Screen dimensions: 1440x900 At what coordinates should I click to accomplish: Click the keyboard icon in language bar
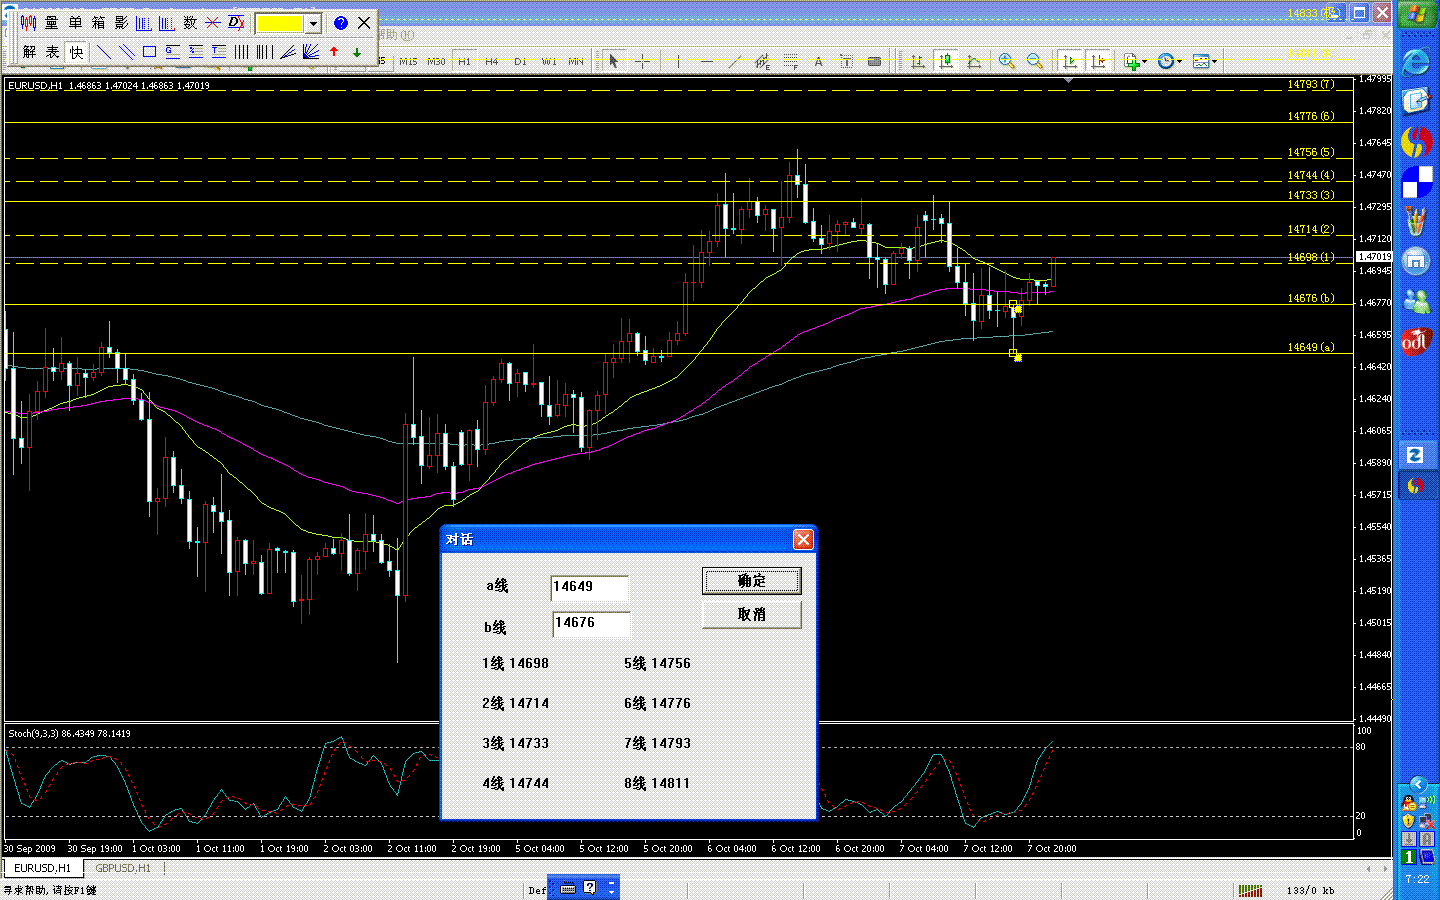(568, 888)
